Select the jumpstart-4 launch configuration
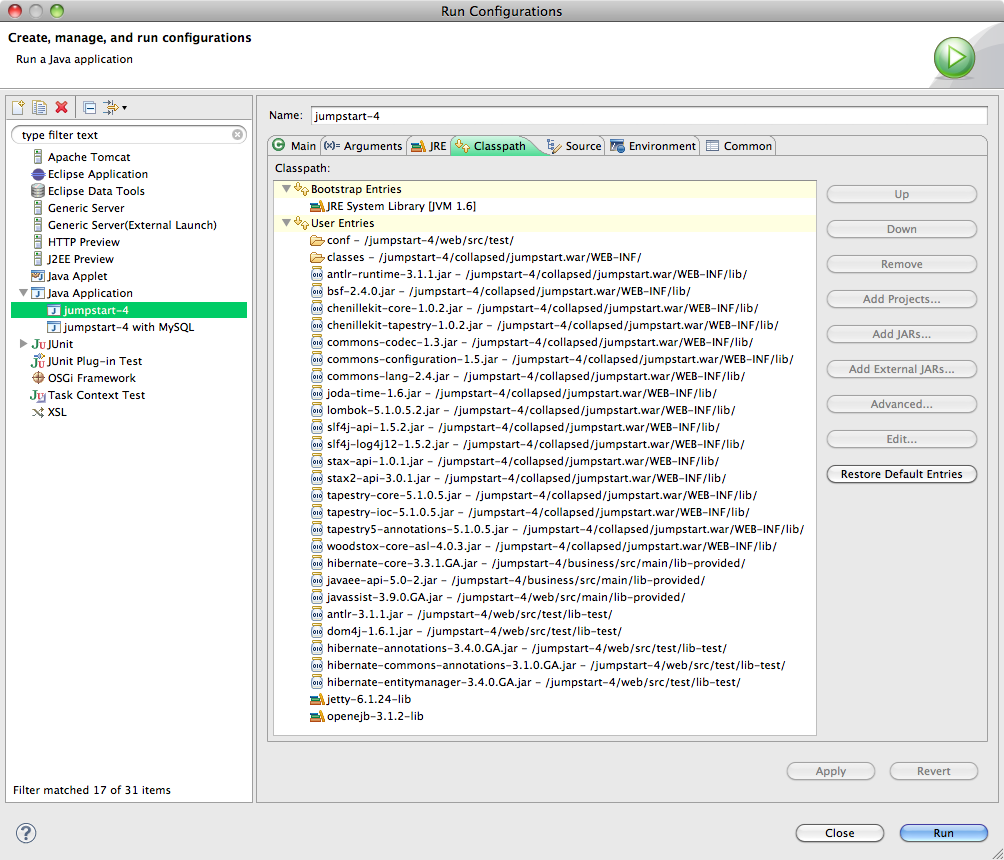This screenshot has width=1004, height=860. pos(129,310)
